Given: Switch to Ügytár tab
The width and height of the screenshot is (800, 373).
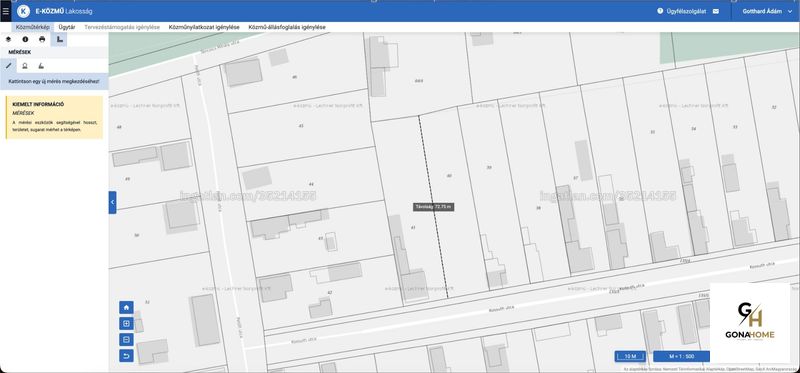Looking at the screenshot, I should (67, 27).
